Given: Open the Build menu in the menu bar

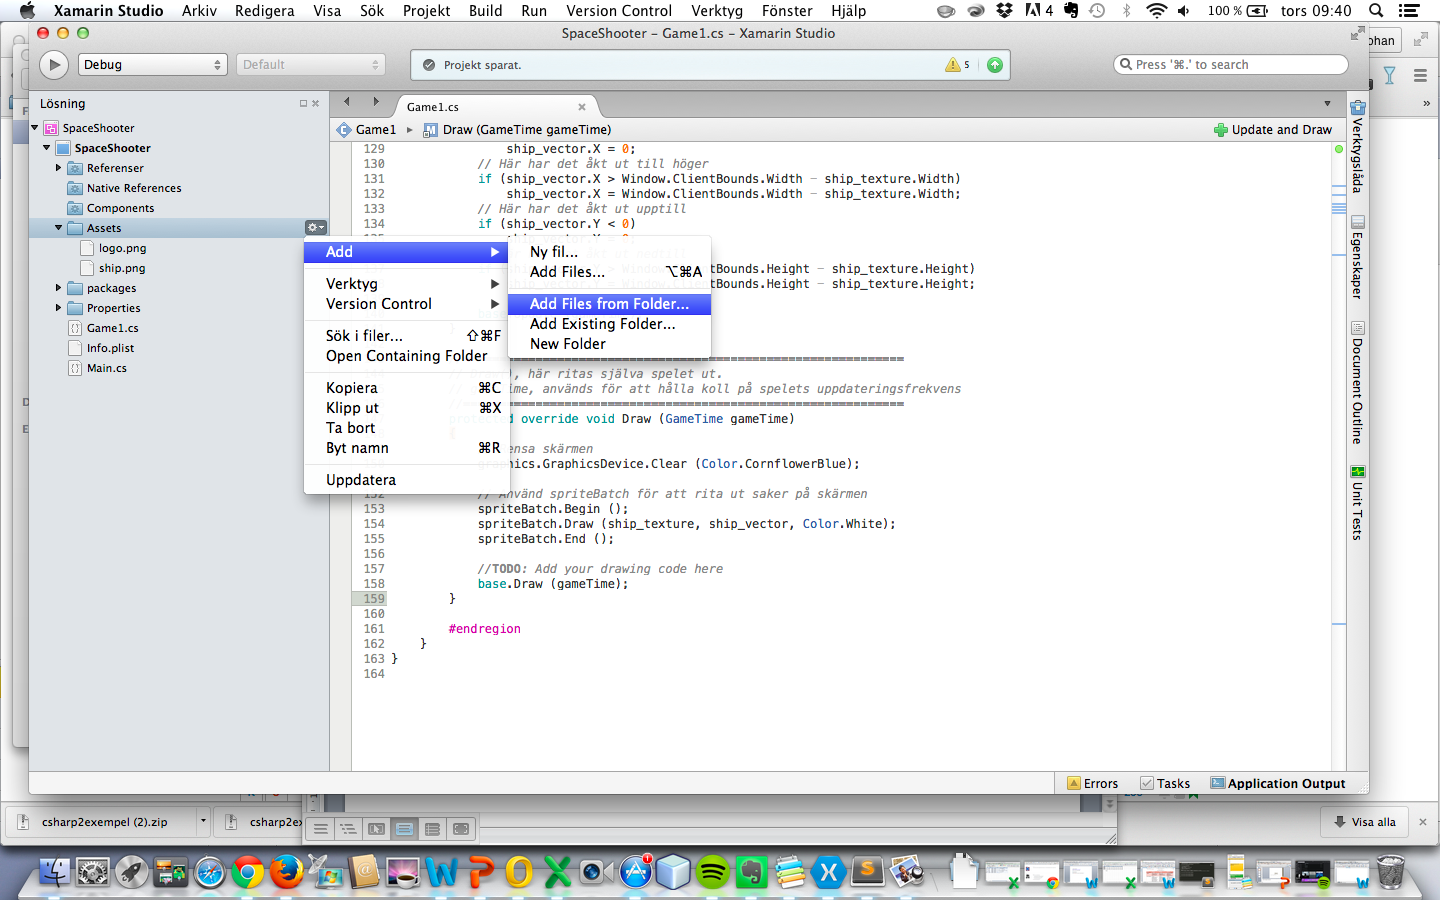Looking at the screenshot, I should [486, 11].
